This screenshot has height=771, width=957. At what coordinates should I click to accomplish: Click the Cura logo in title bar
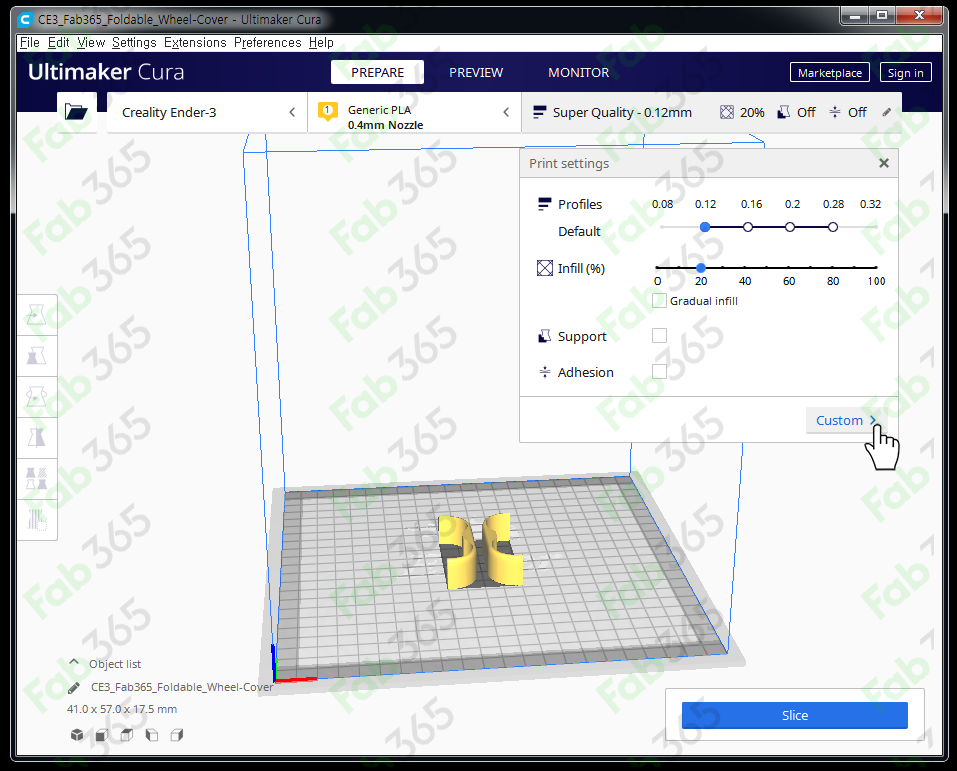24,20
